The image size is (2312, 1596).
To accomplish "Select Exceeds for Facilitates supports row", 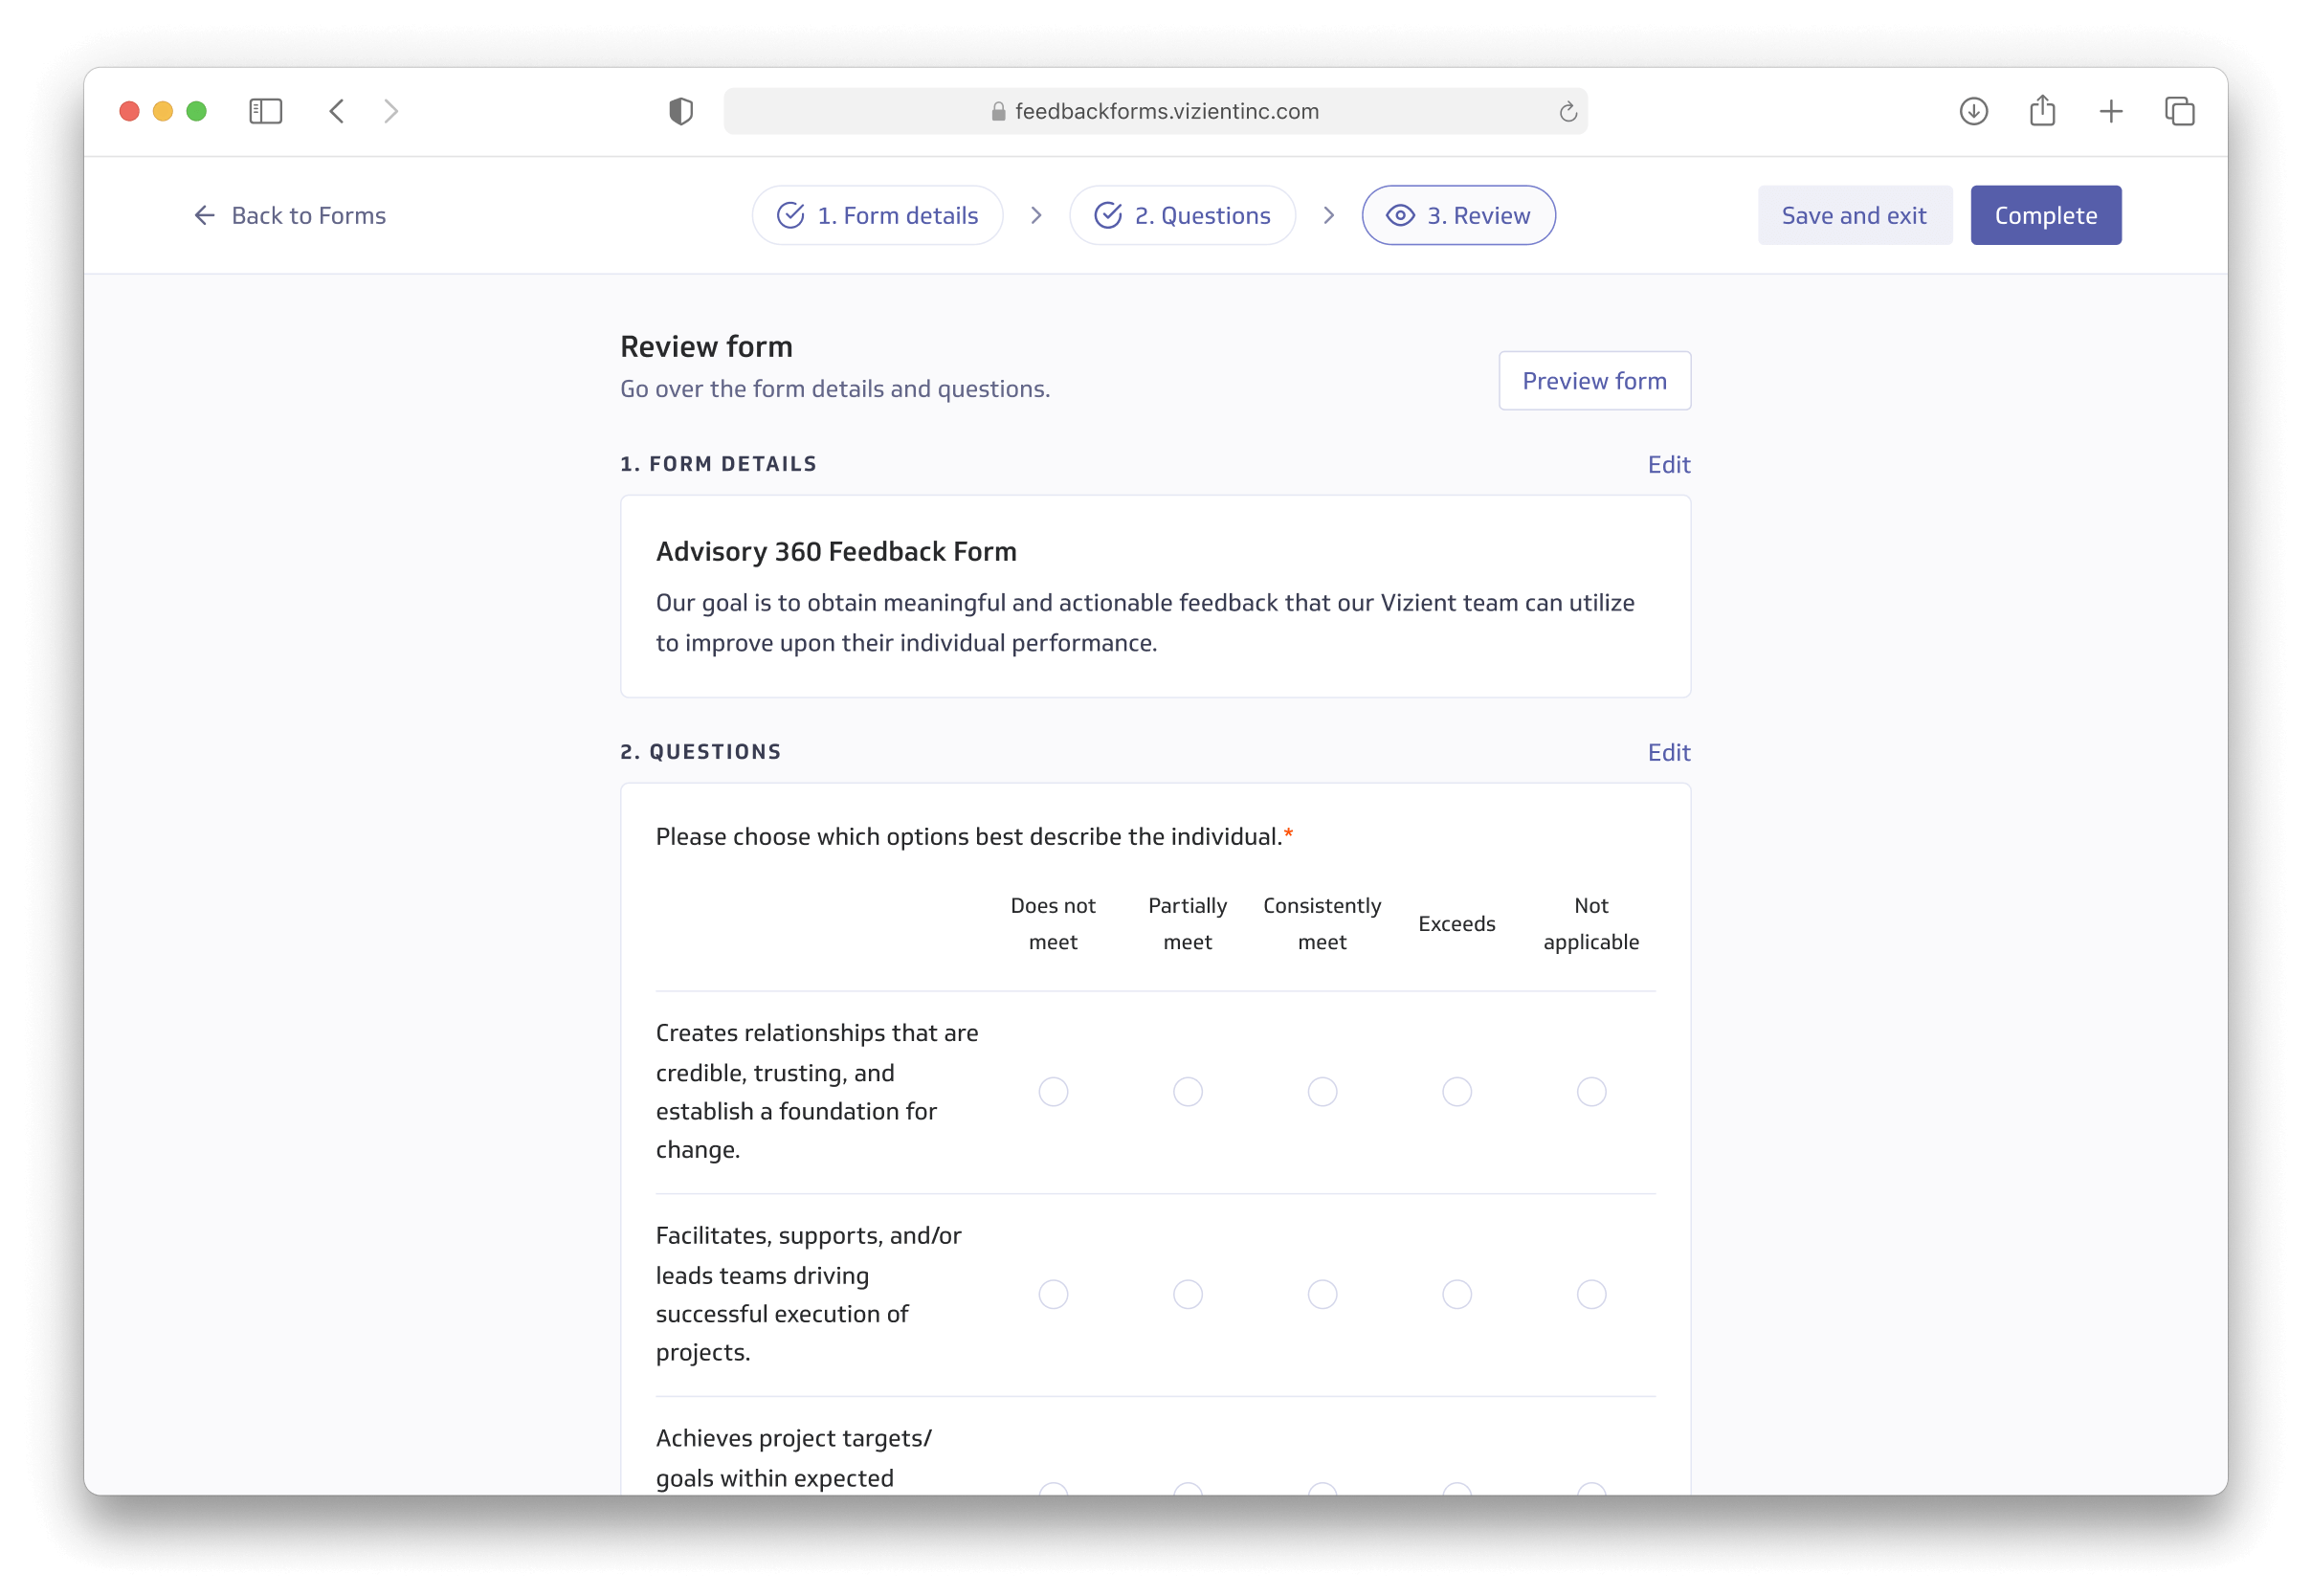I will click(x=1457, y=1294).
